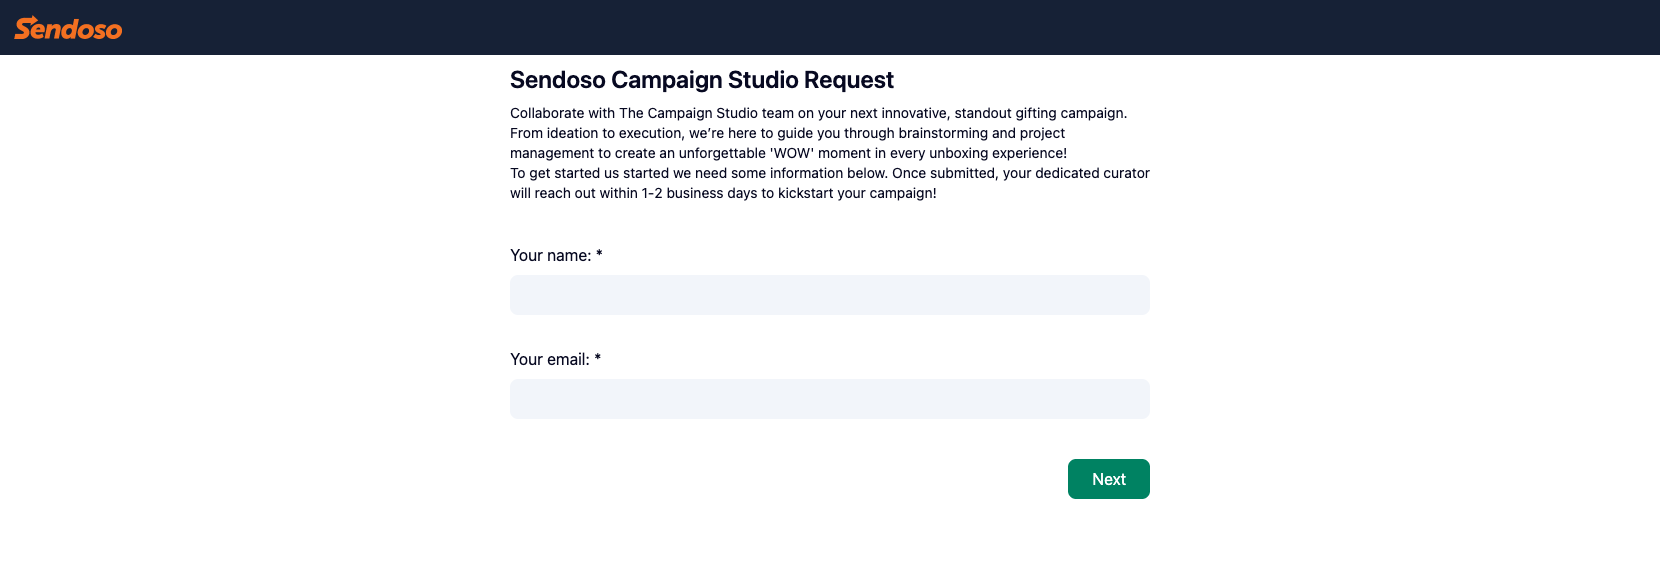Click the "1-2 business days" text line
Viewport: 1660px width, 561px height.
point(723,193)
